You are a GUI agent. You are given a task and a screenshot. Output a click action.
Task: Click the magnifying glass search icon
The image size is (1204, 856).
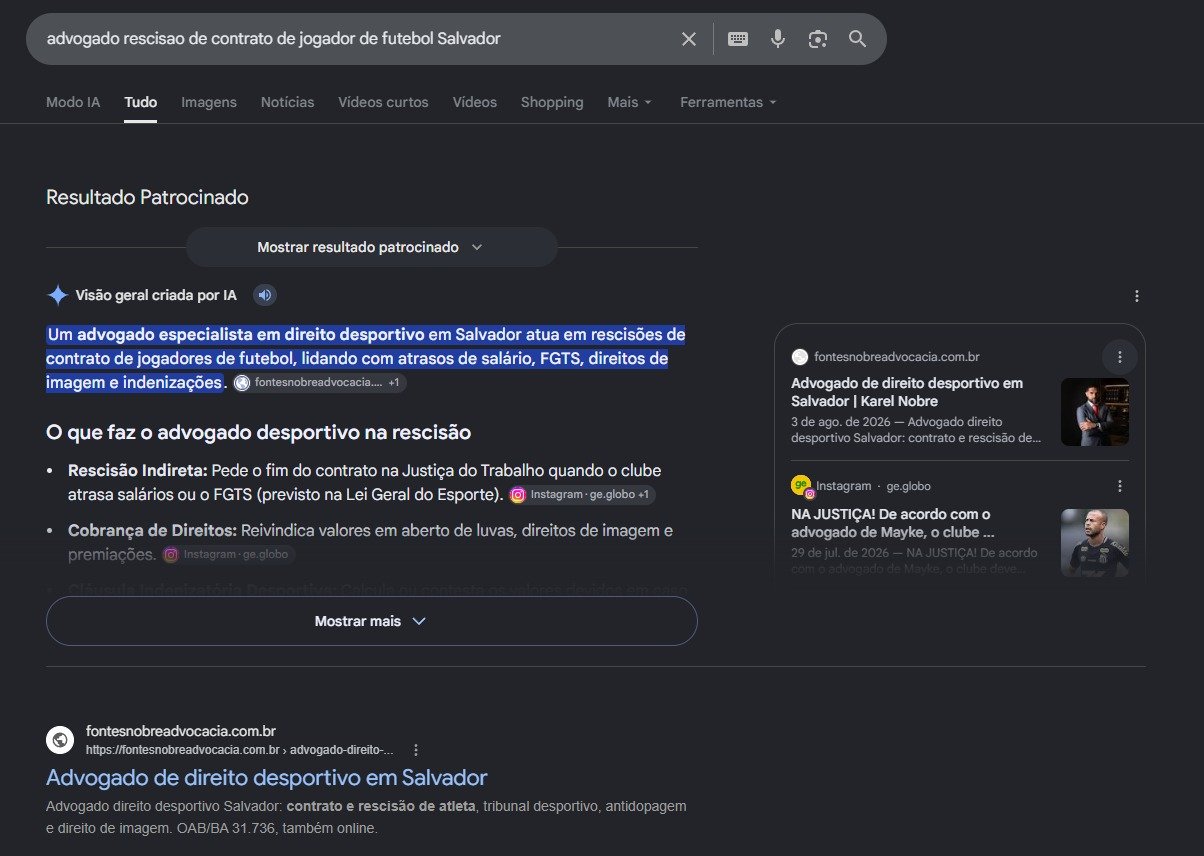857,39
